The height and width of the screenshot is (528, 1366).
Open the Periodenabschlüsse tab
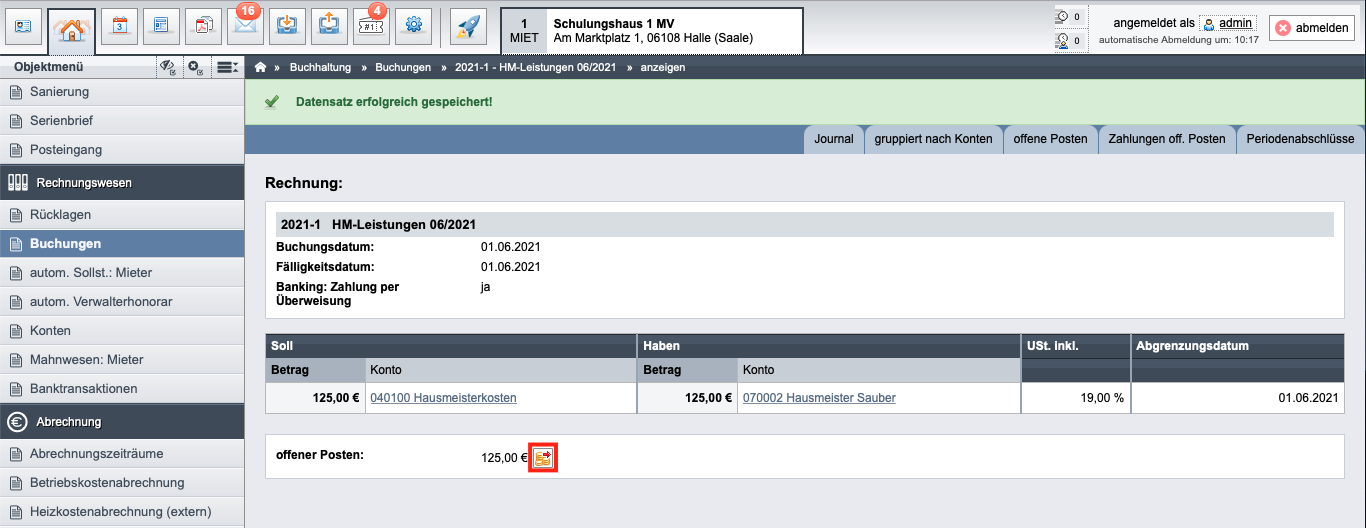1300,139
